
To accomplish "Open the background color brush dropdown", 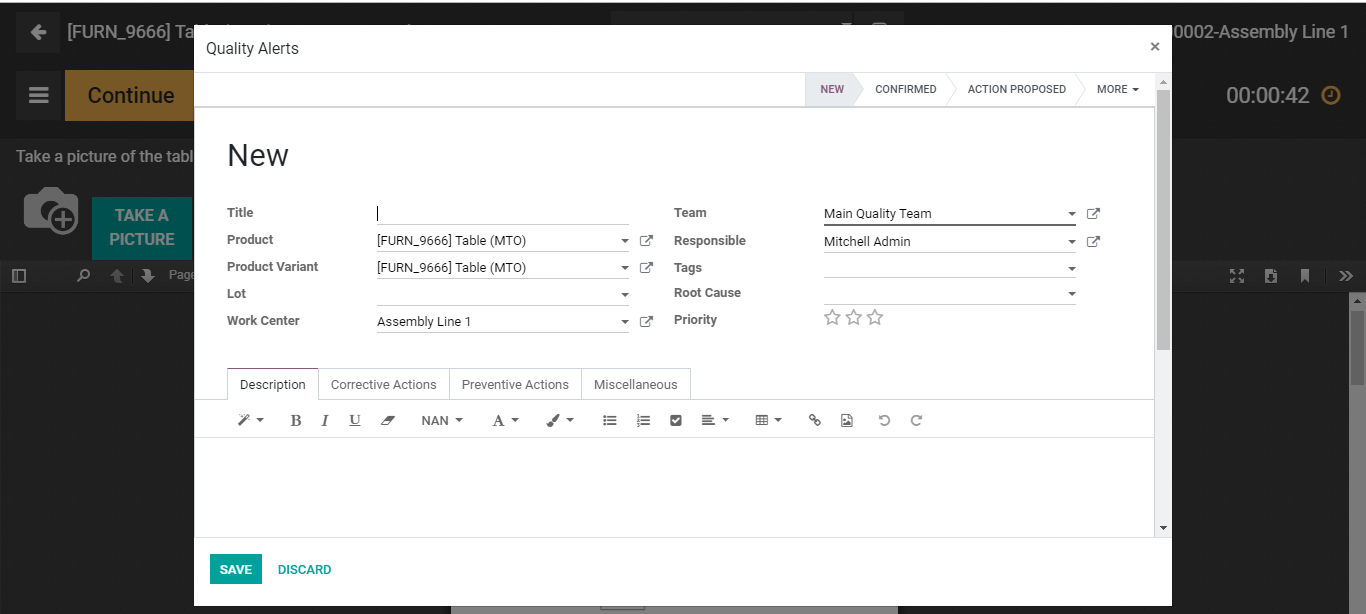I will 560,421.
